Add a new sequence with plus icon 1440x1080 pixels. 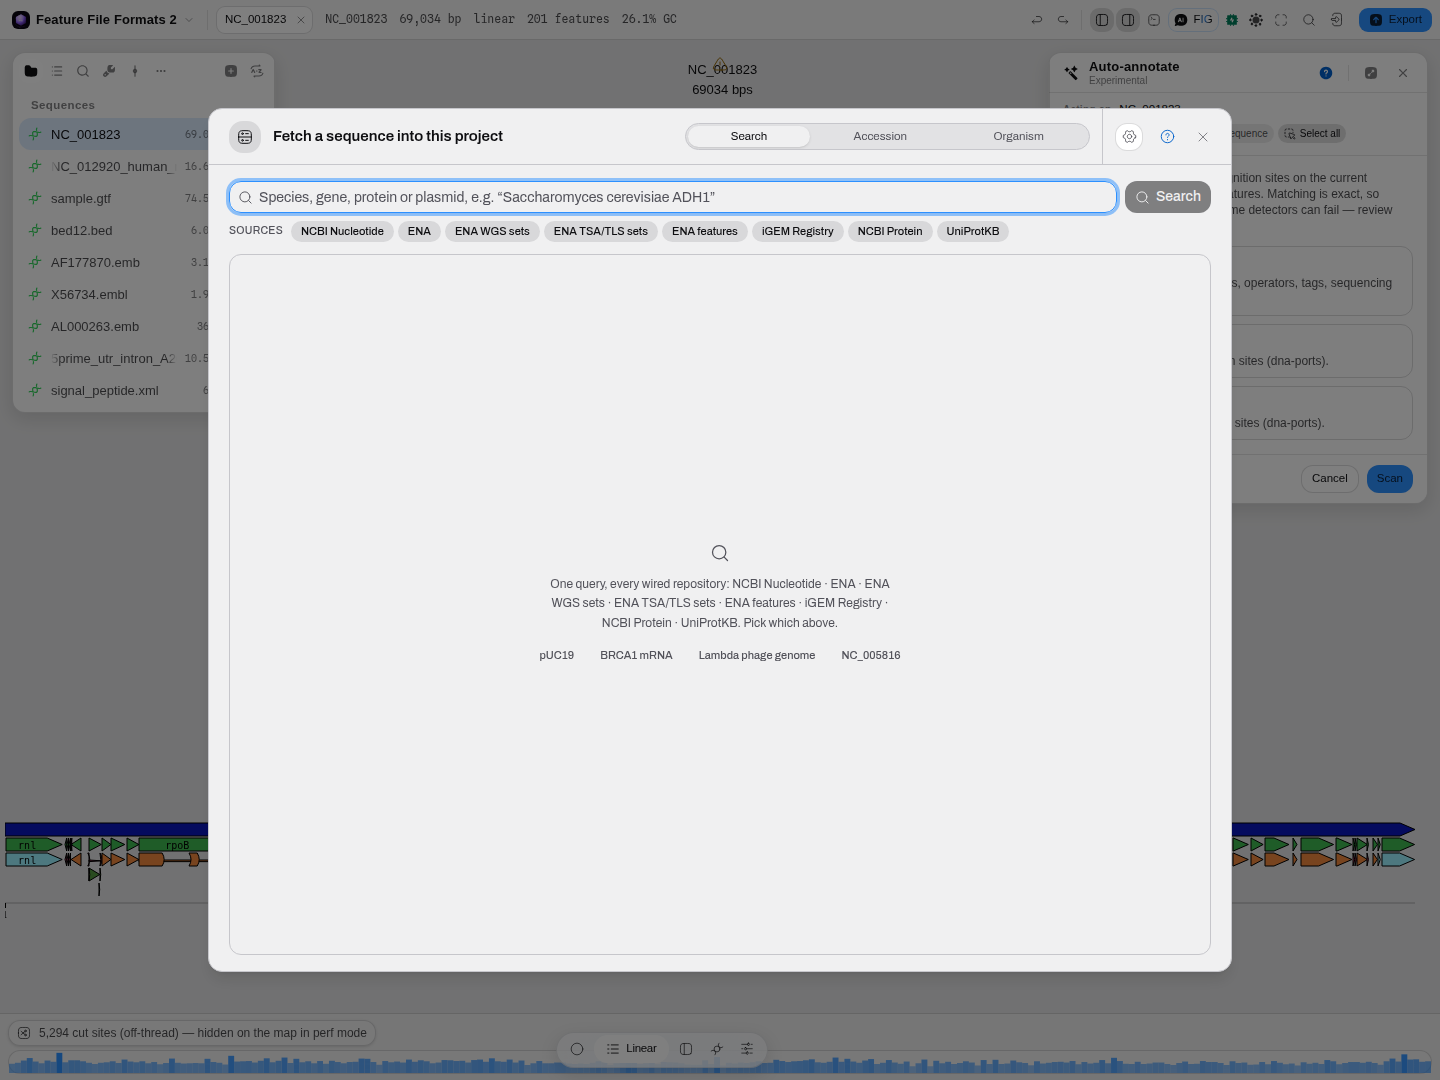point(231,71)
